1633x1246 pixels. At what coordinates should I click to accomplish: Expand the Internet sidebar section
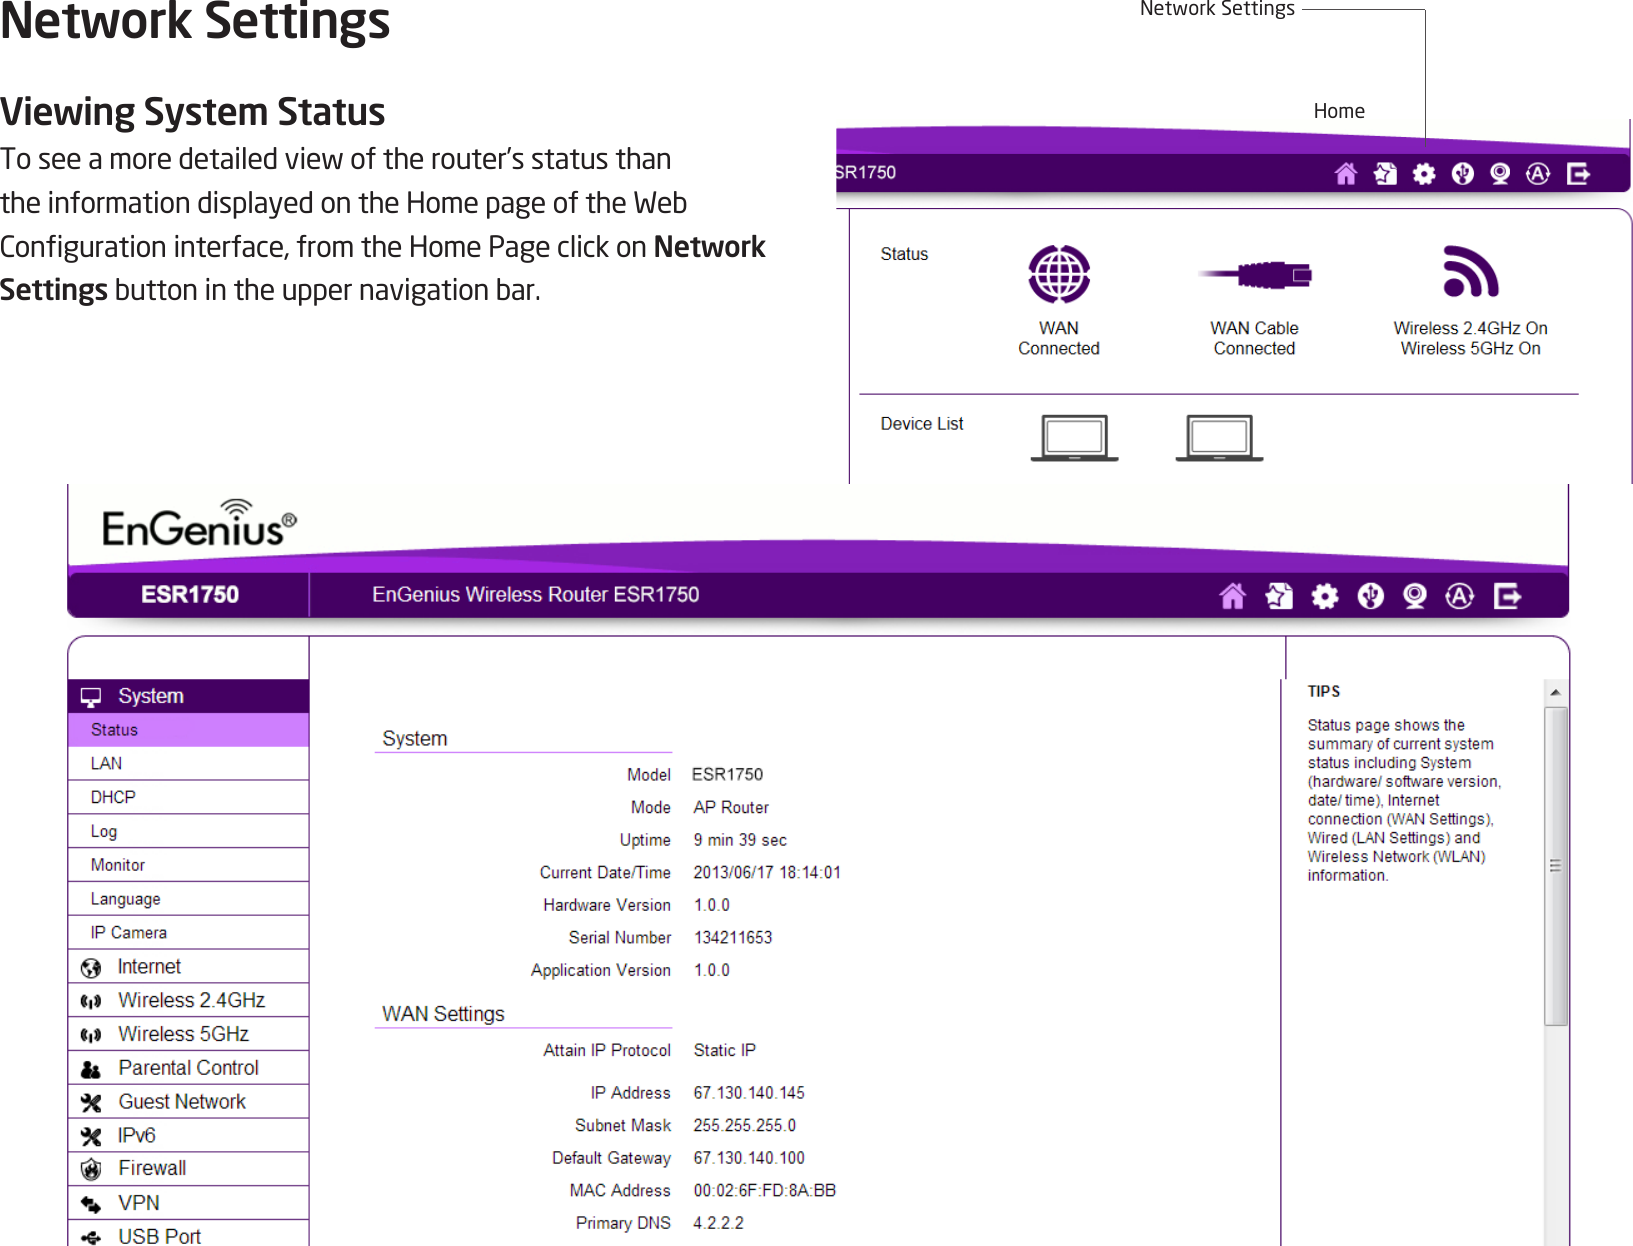[188, 967]
